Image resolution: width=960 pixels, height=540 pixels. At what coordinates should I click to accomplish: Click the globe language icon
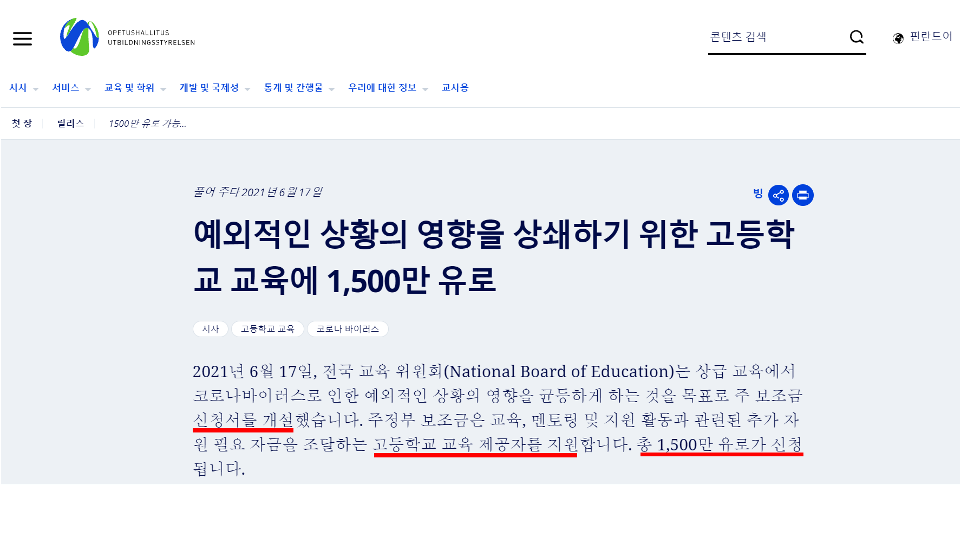click(x=898, y=38)
